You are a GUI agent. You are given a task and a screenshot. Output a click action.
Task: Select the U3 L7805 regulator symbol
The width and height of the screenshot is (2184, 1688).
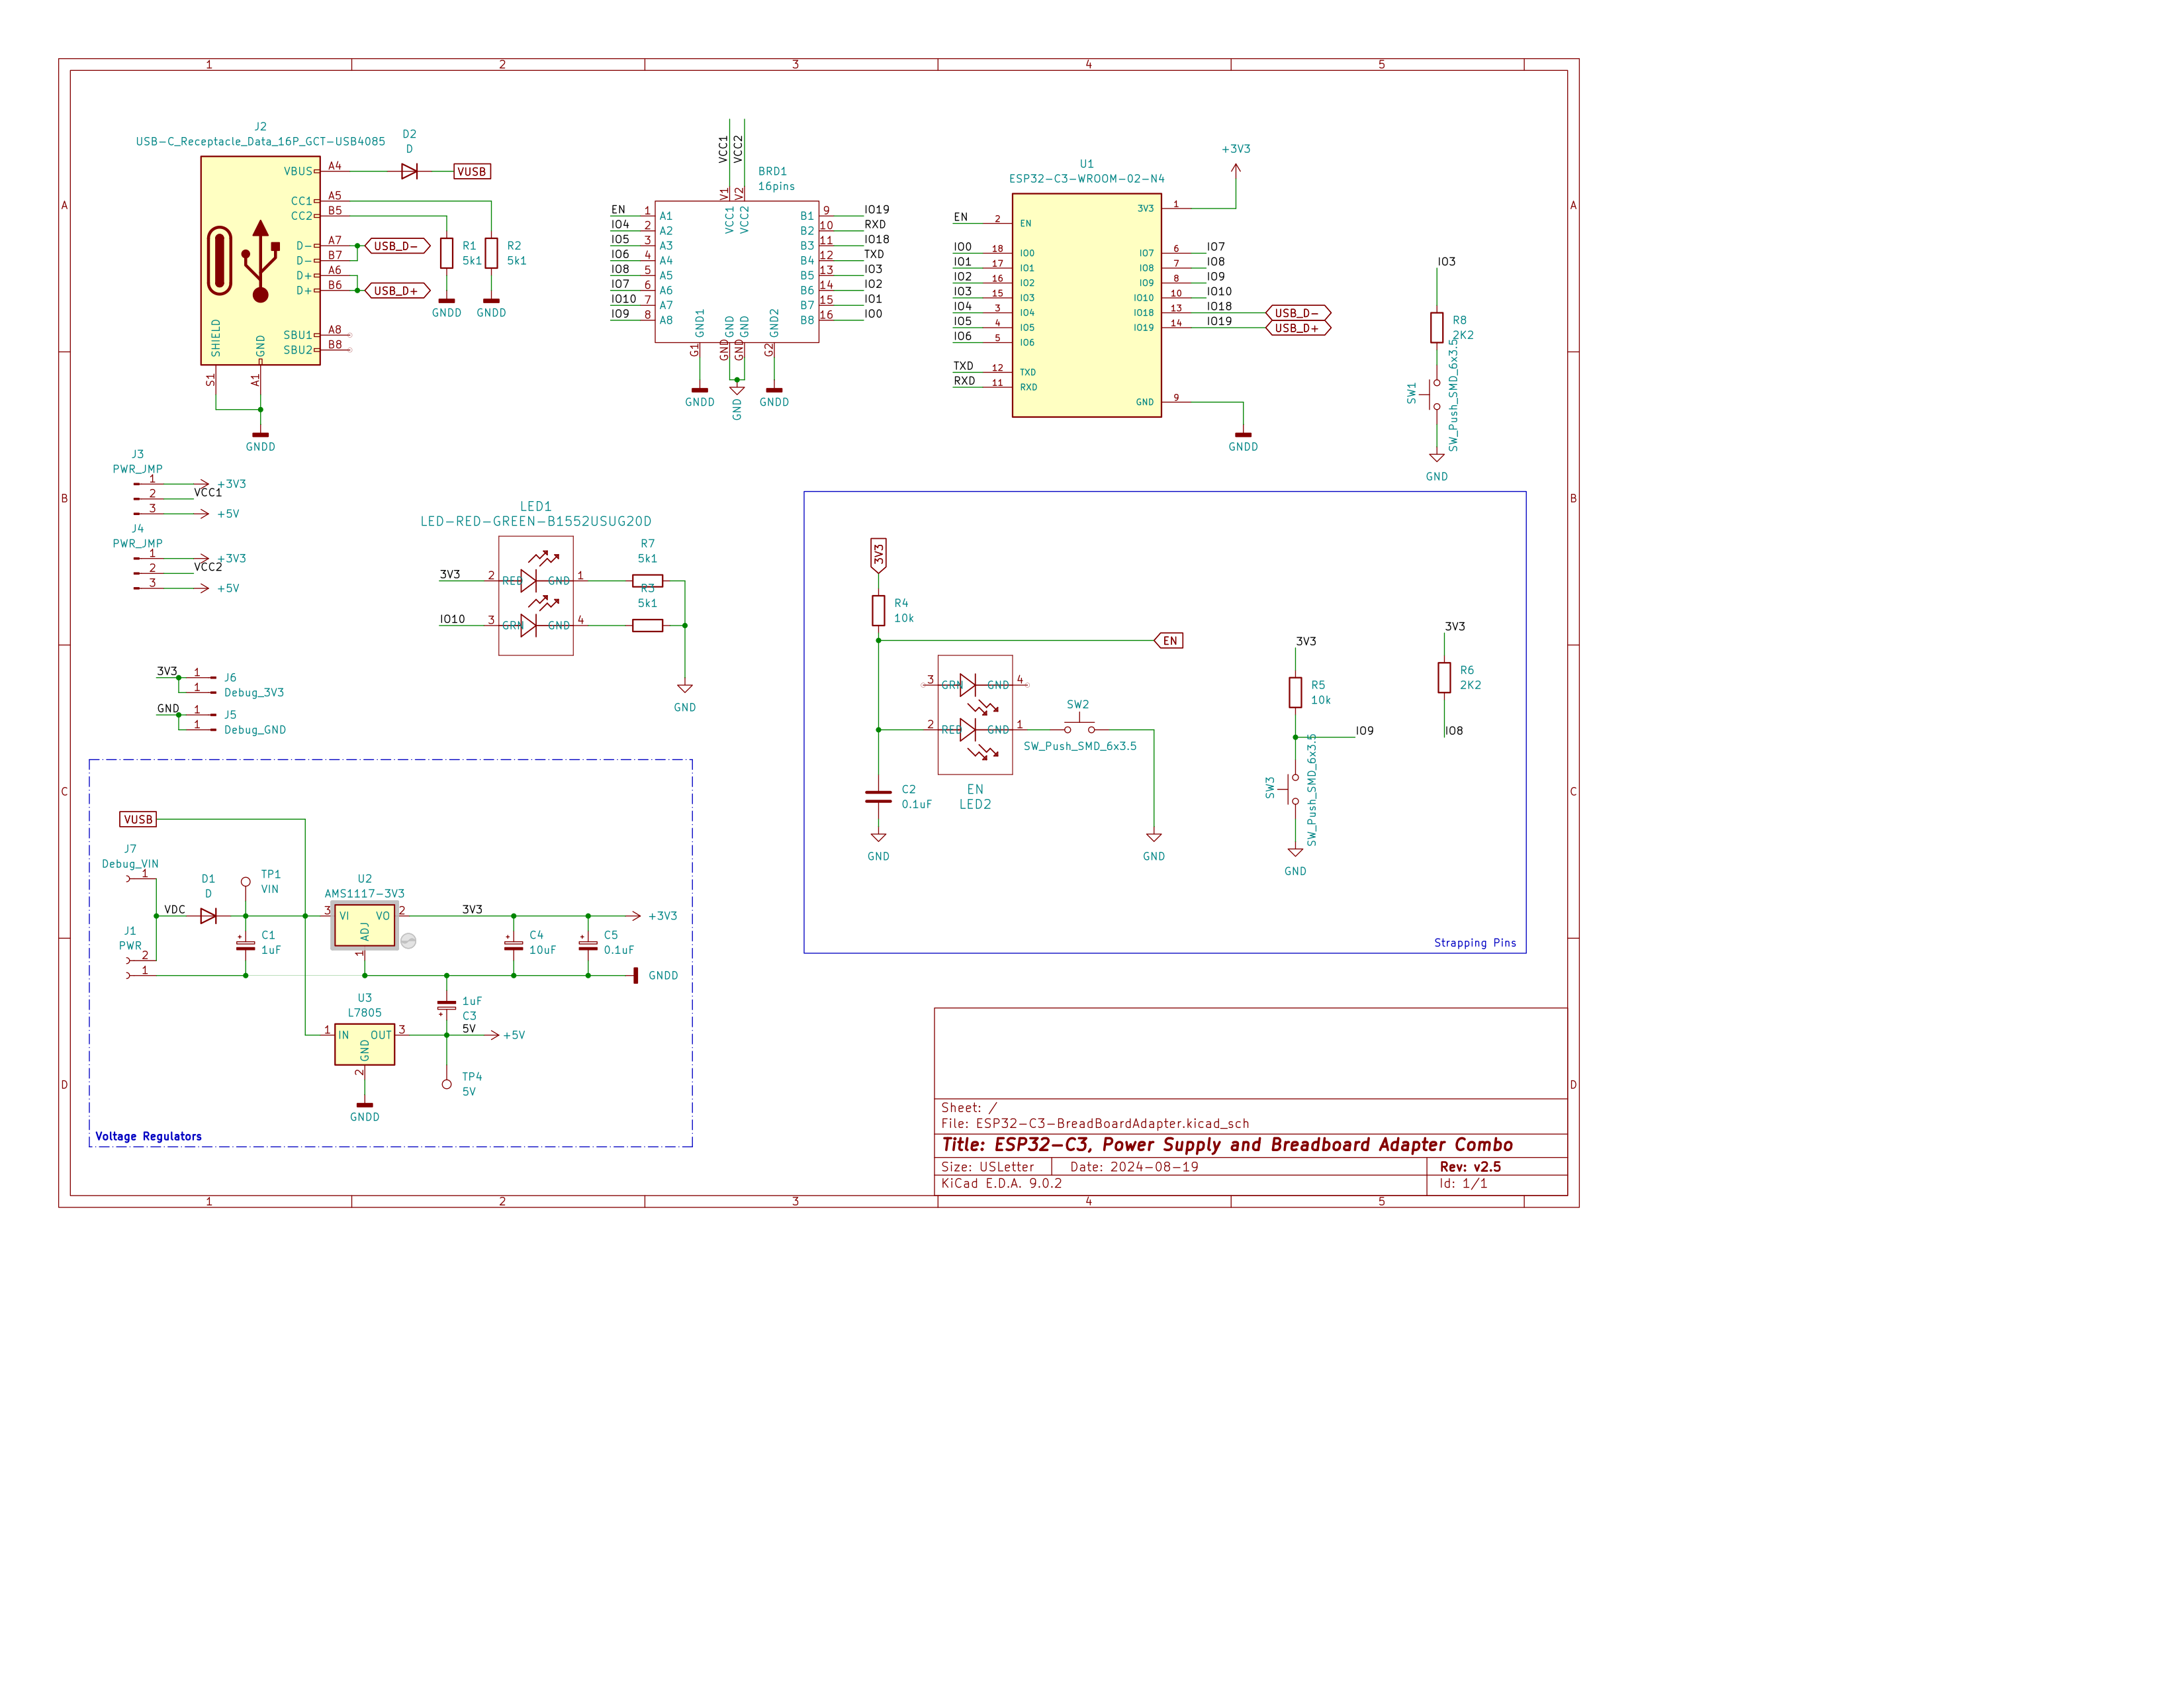click(365, 1045)
